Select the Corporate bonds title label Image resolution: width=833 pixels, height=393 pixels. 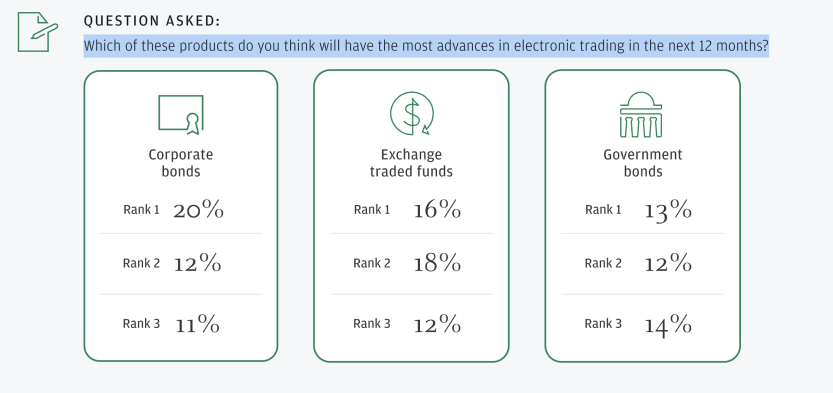181,163
